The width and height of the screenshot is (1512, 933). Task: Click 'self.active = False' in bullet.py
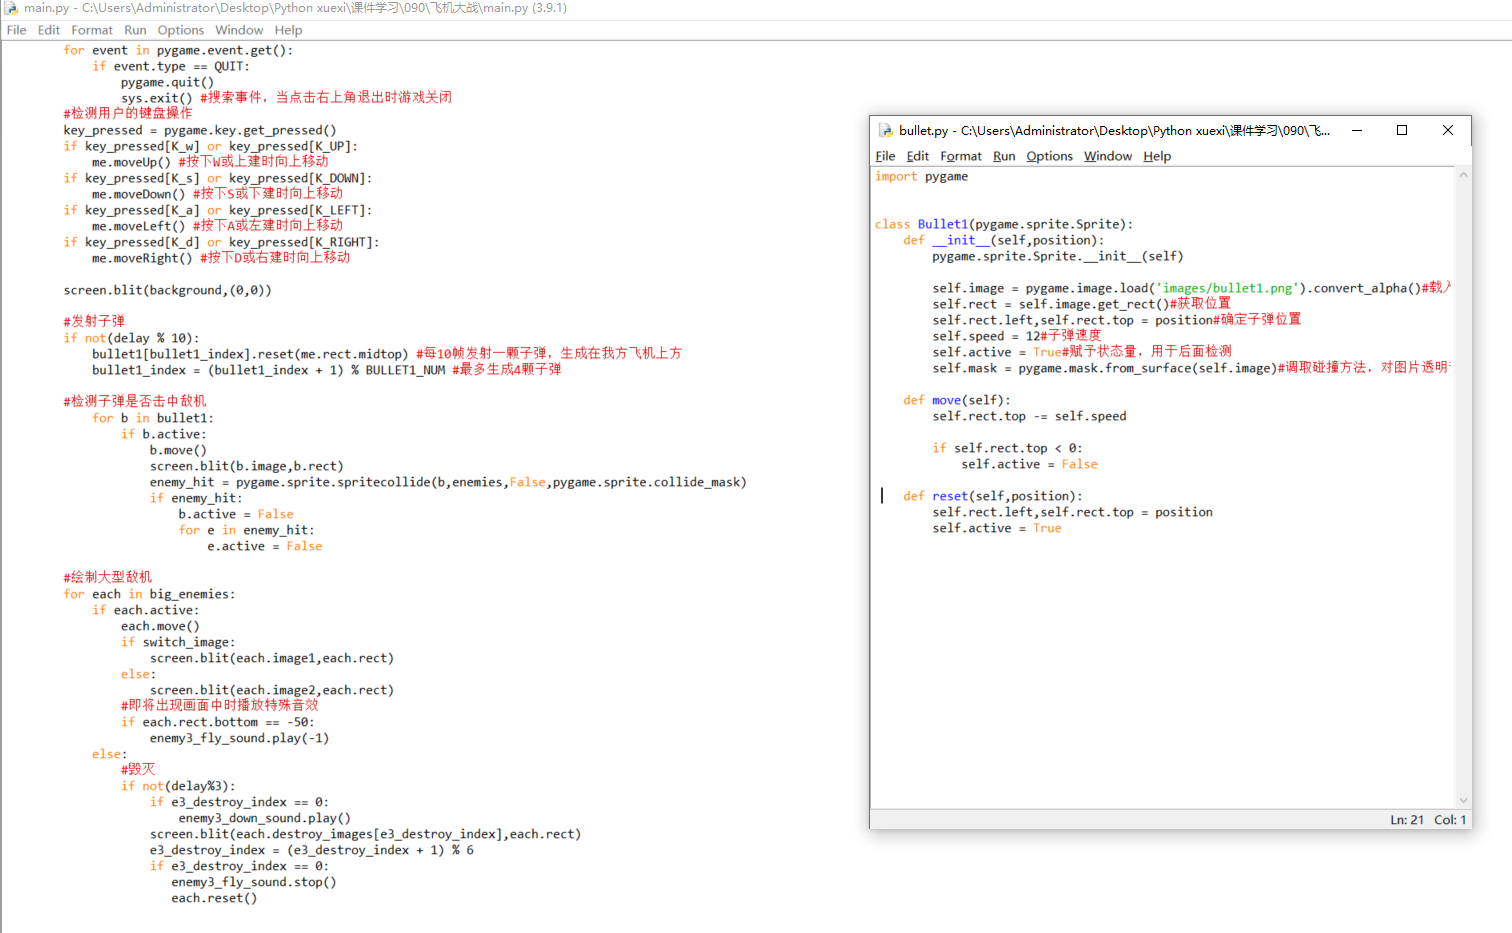pyautogui.click(x=1029, y=464)
